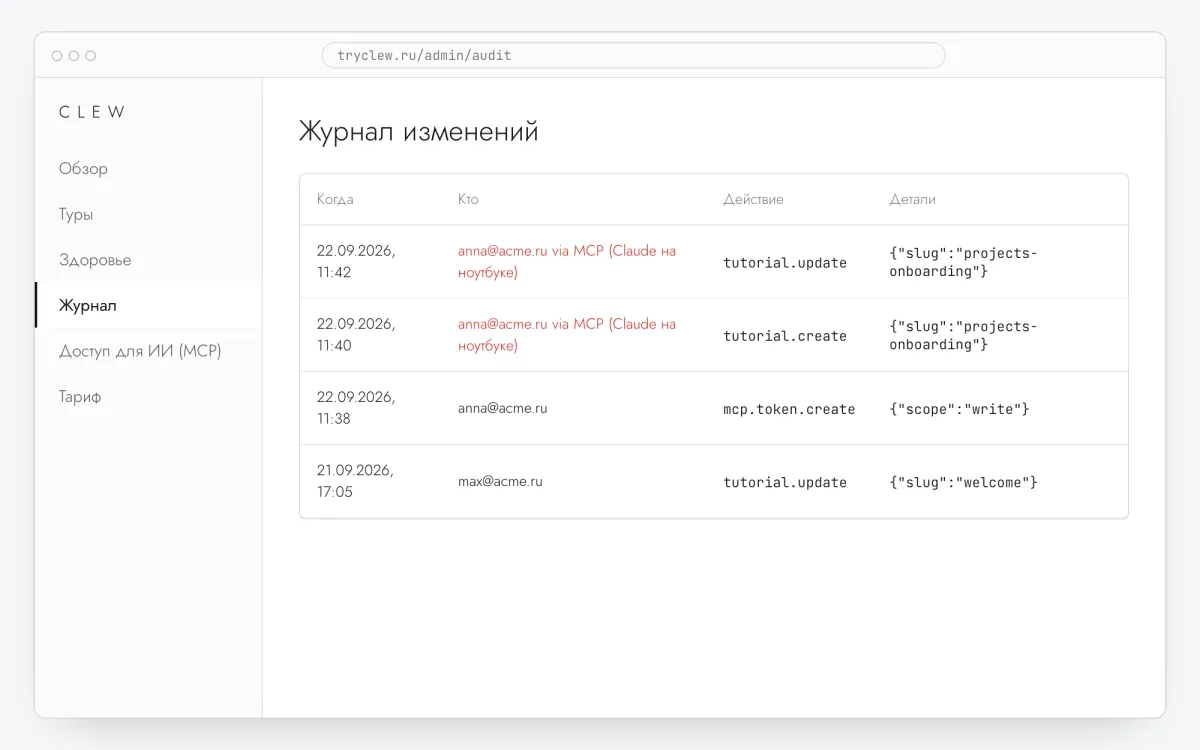Click the {"scope":"write"} details cell
This screenshot has height=750, width=1200.
click(959, 409)
